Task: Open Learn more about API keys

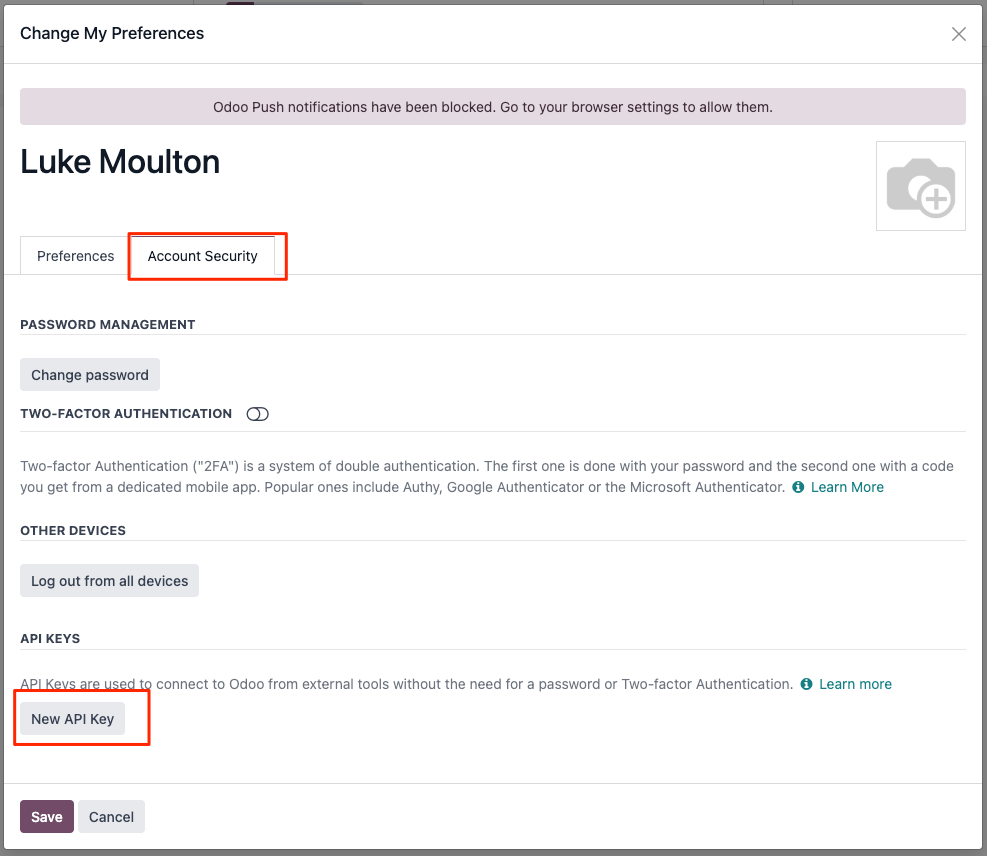Action: pyautogui.click(x=856, y=684)
